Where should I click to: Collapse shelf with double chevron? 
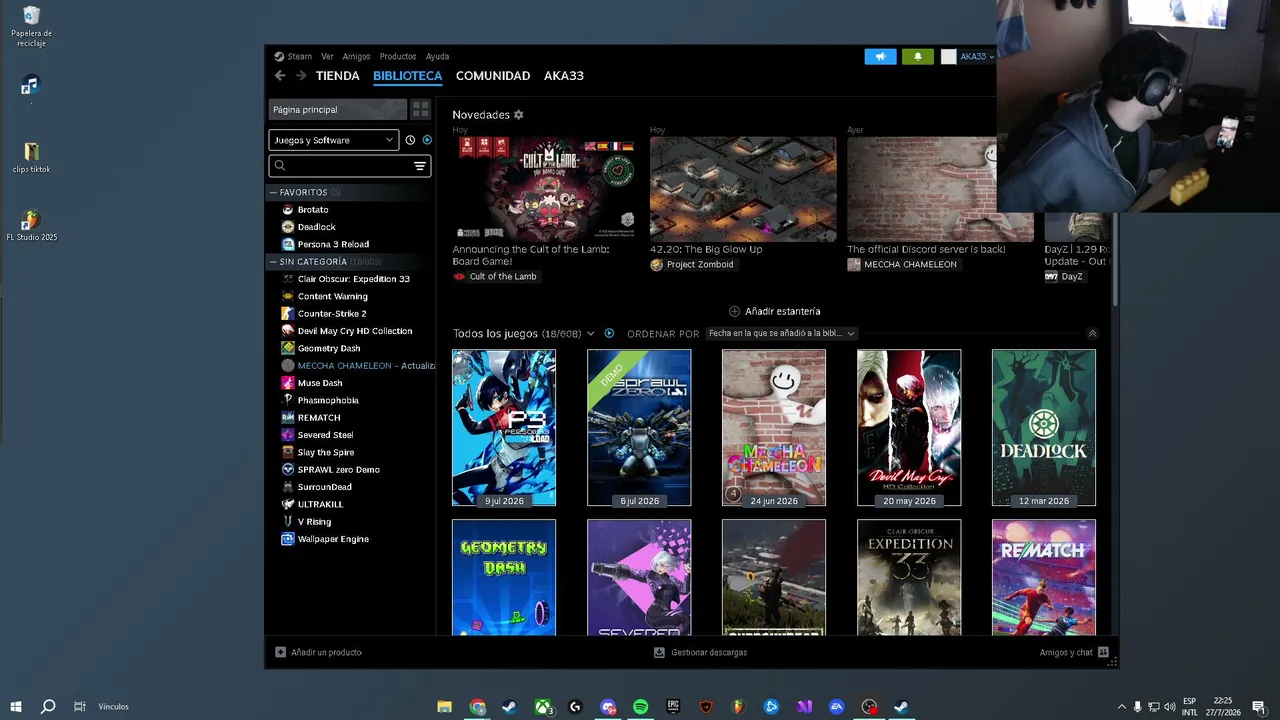click(1092, 333)
